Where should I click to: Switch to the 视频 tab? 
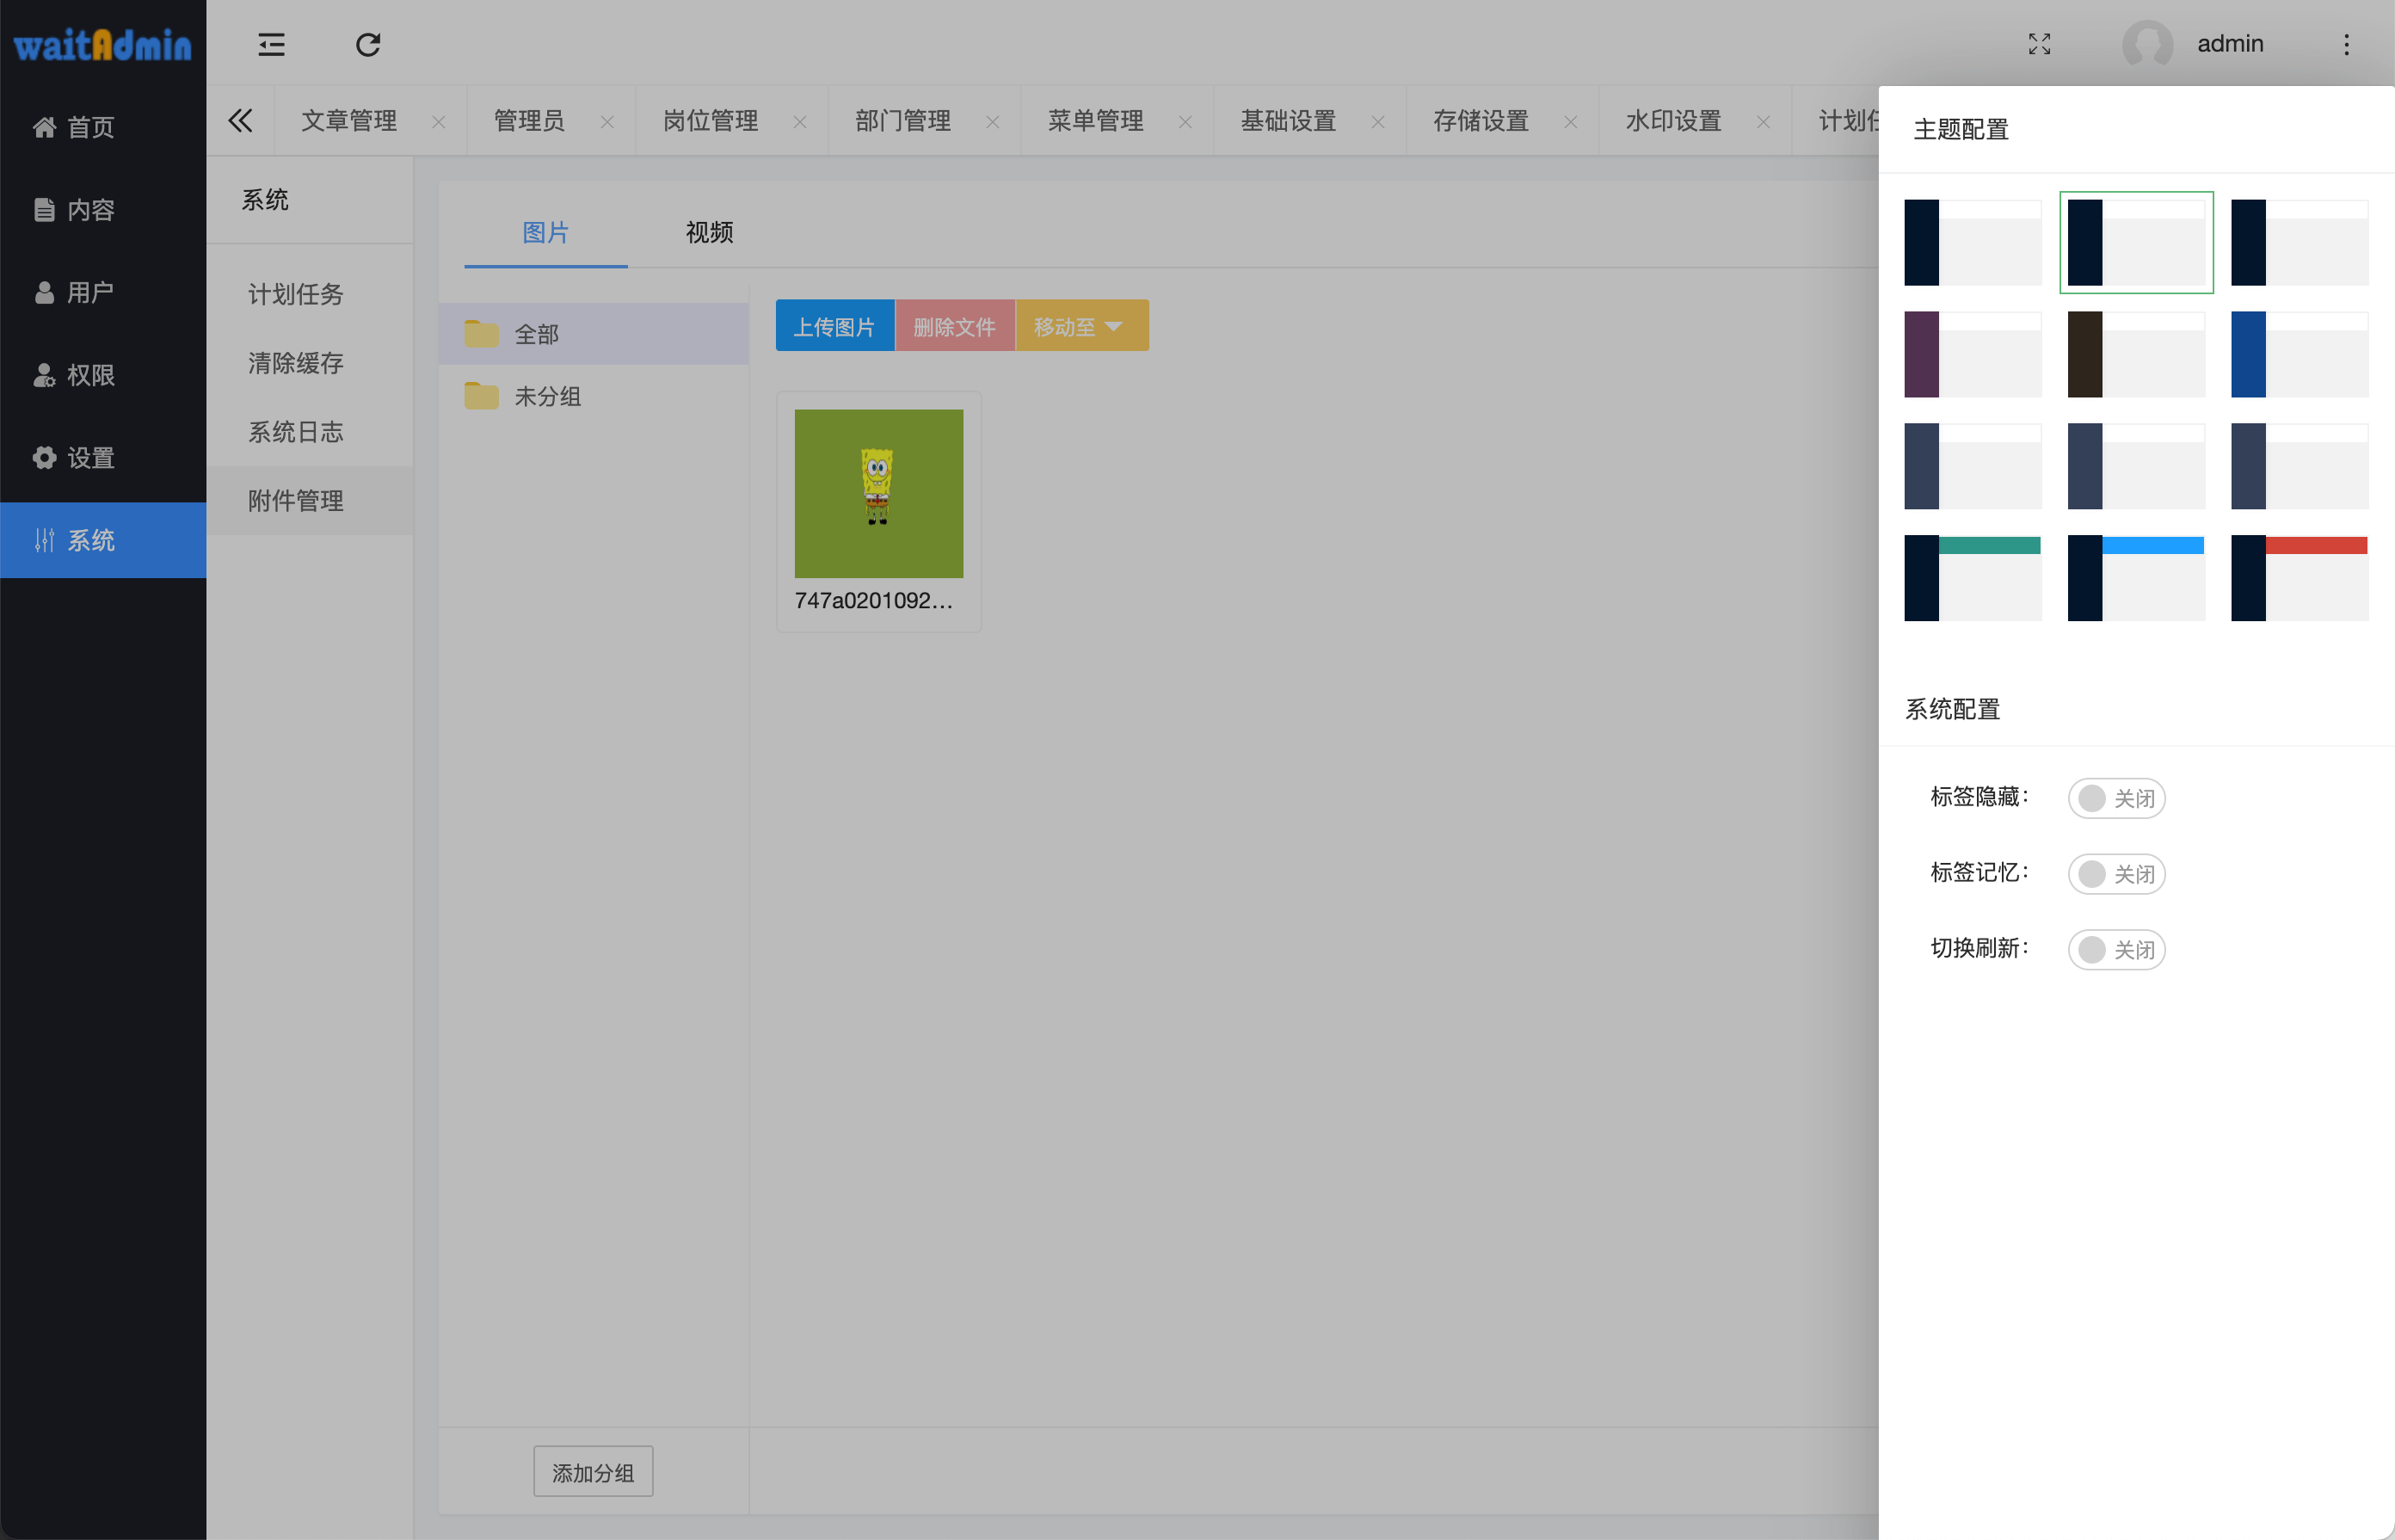pos(709,232)
